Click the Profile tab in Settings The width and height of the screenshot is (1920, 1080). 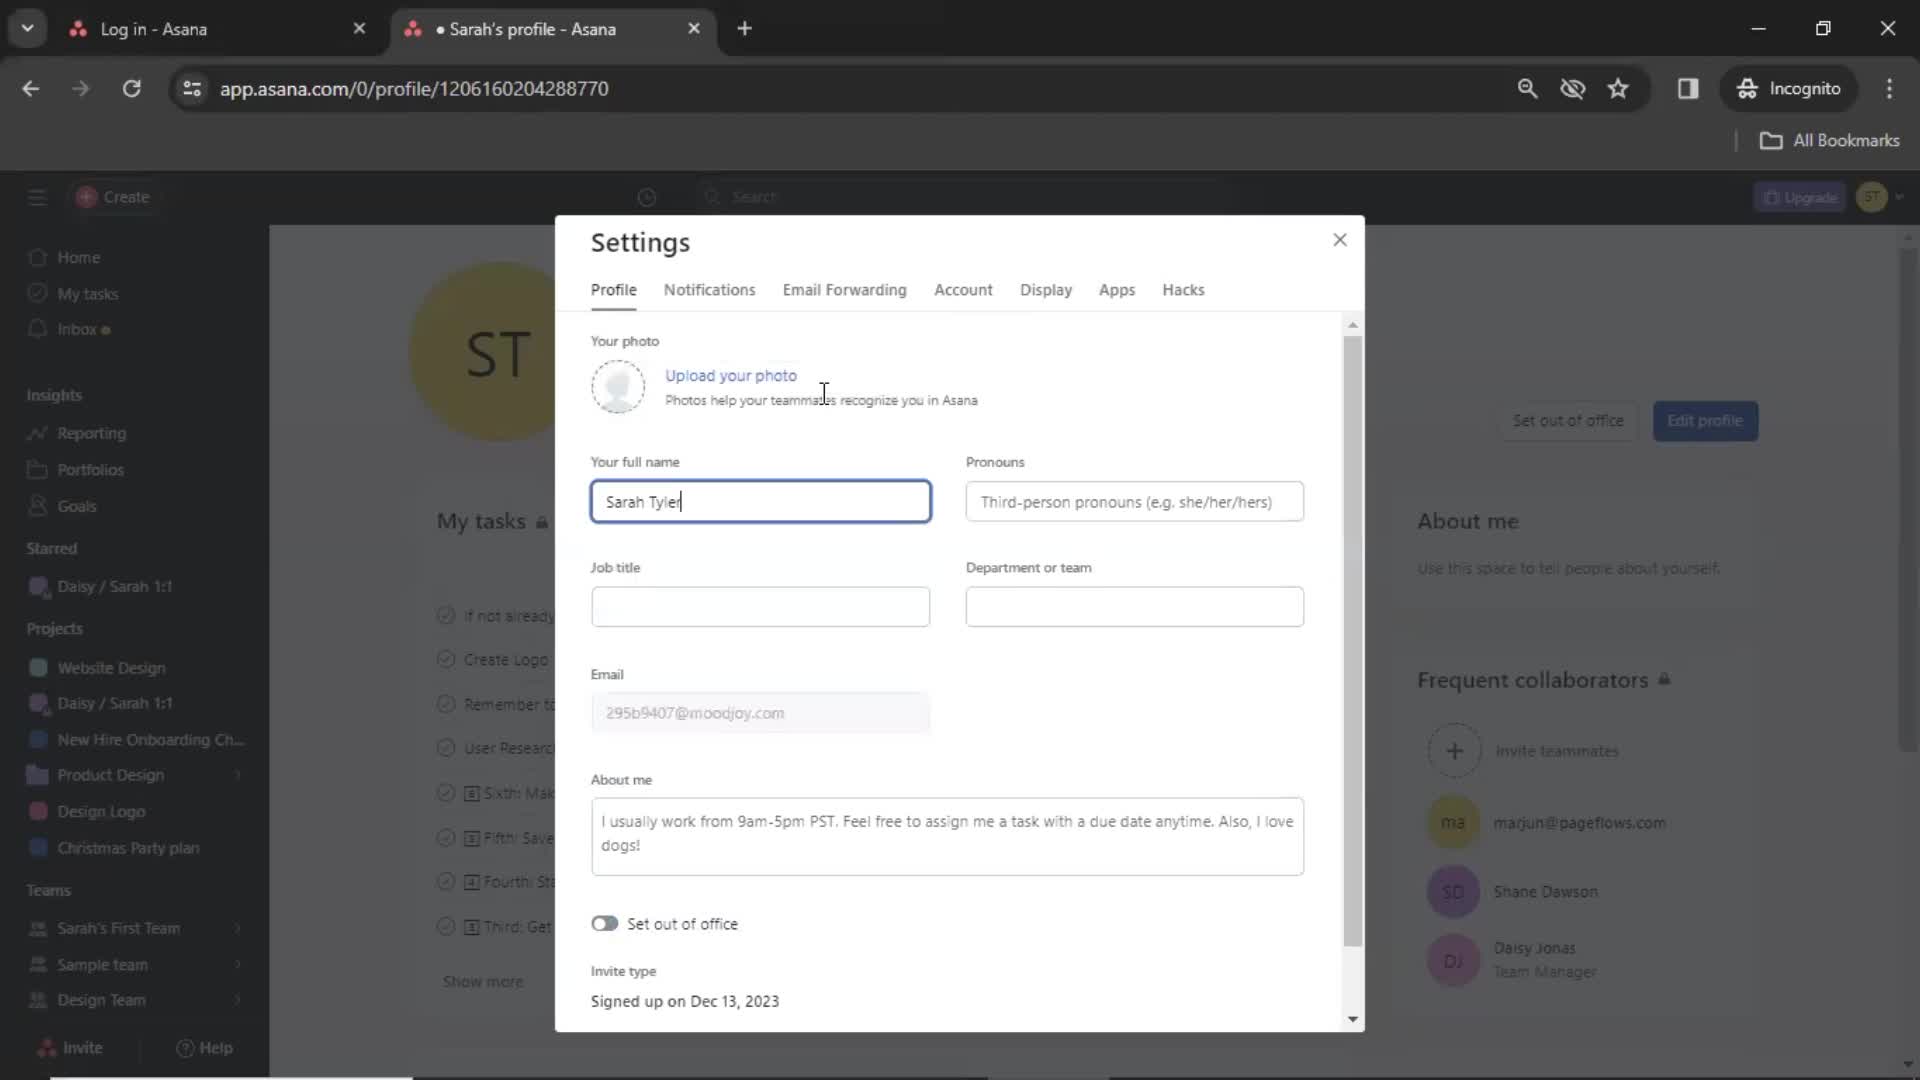pyautogui.click(x=613, y=289)
